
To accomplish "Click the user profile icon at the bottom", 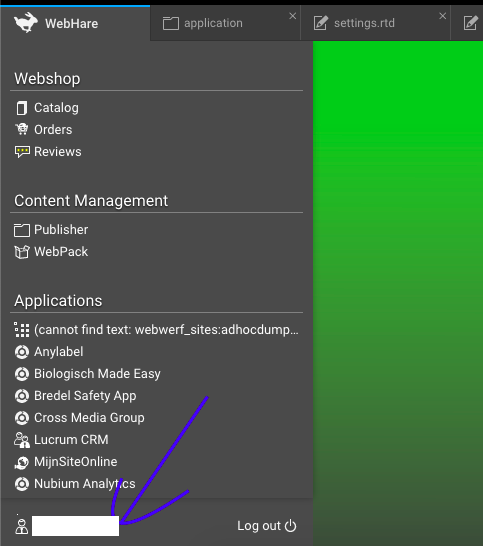I will [22, 526].
